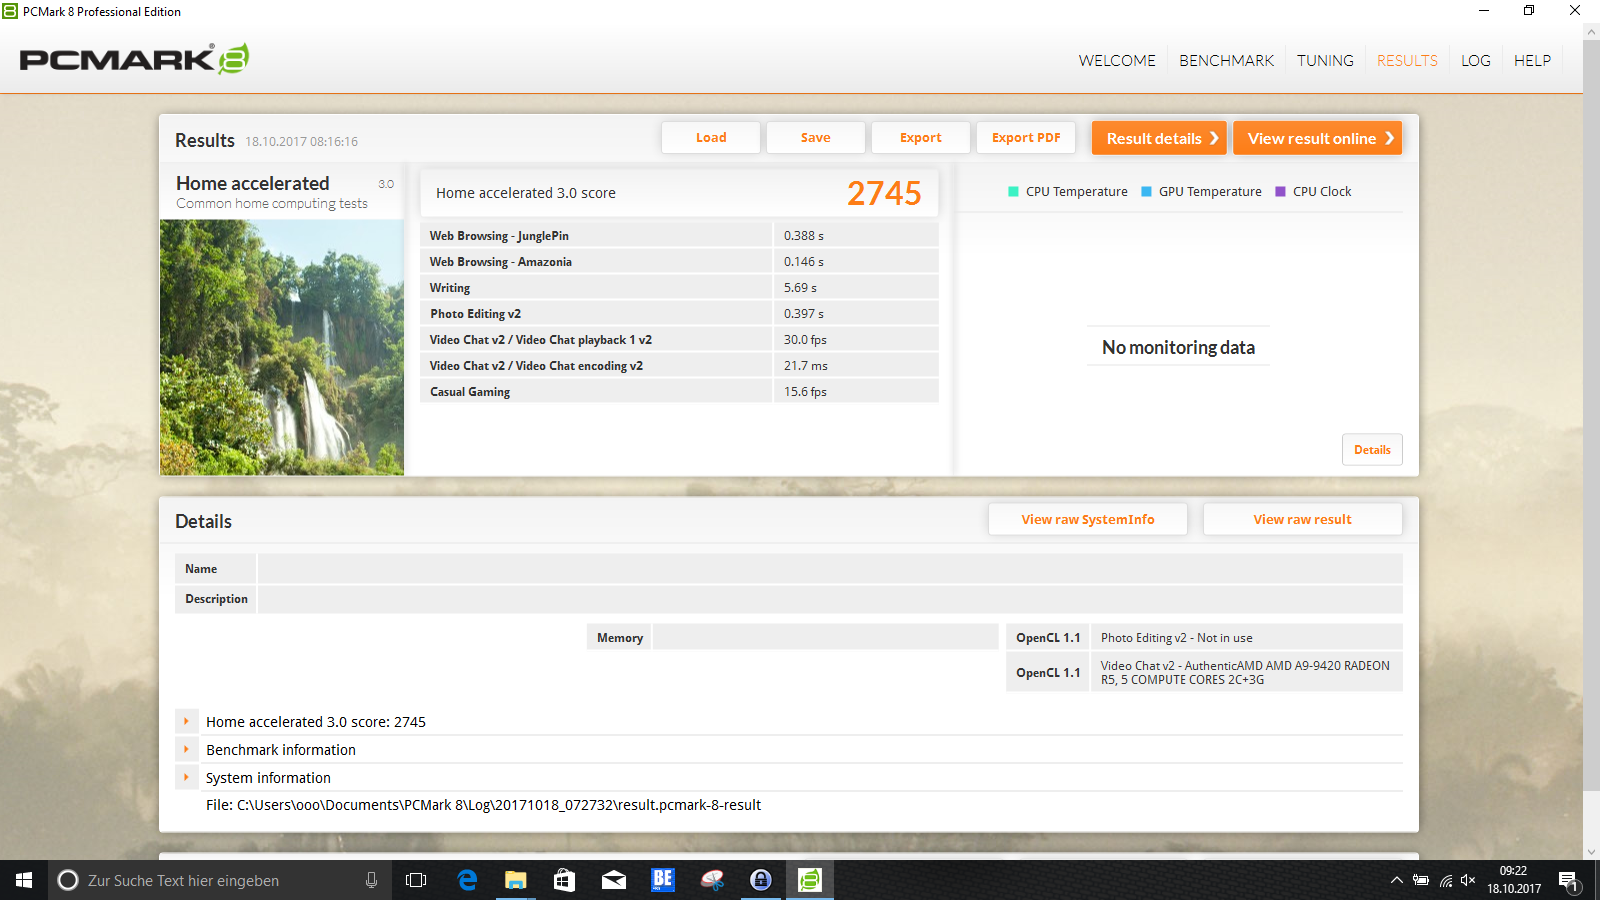Click the 2745 score value
The width and height of the screenshot is (1600, 900).
pos(884,193)
